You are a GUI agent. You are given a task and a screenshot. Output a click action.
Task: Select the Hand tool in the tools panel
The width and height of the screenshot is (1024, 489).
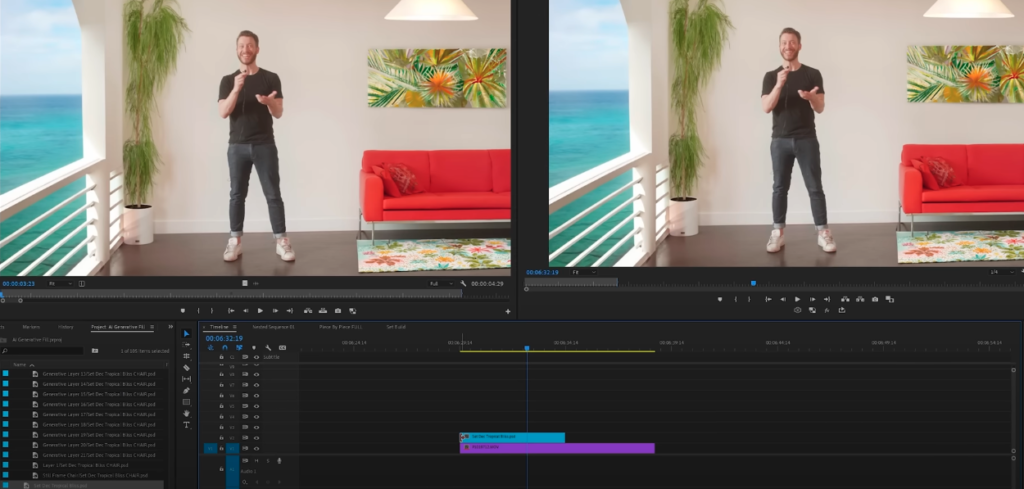tap(186, 413)
